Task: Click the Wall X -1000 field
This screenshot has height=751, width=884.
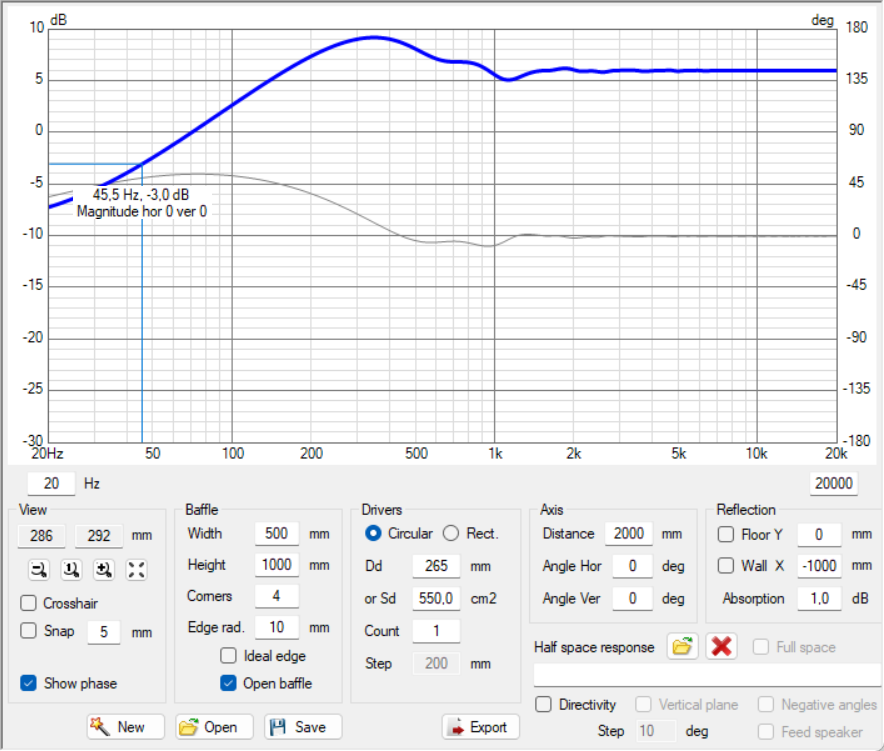Action: [819, 566]
